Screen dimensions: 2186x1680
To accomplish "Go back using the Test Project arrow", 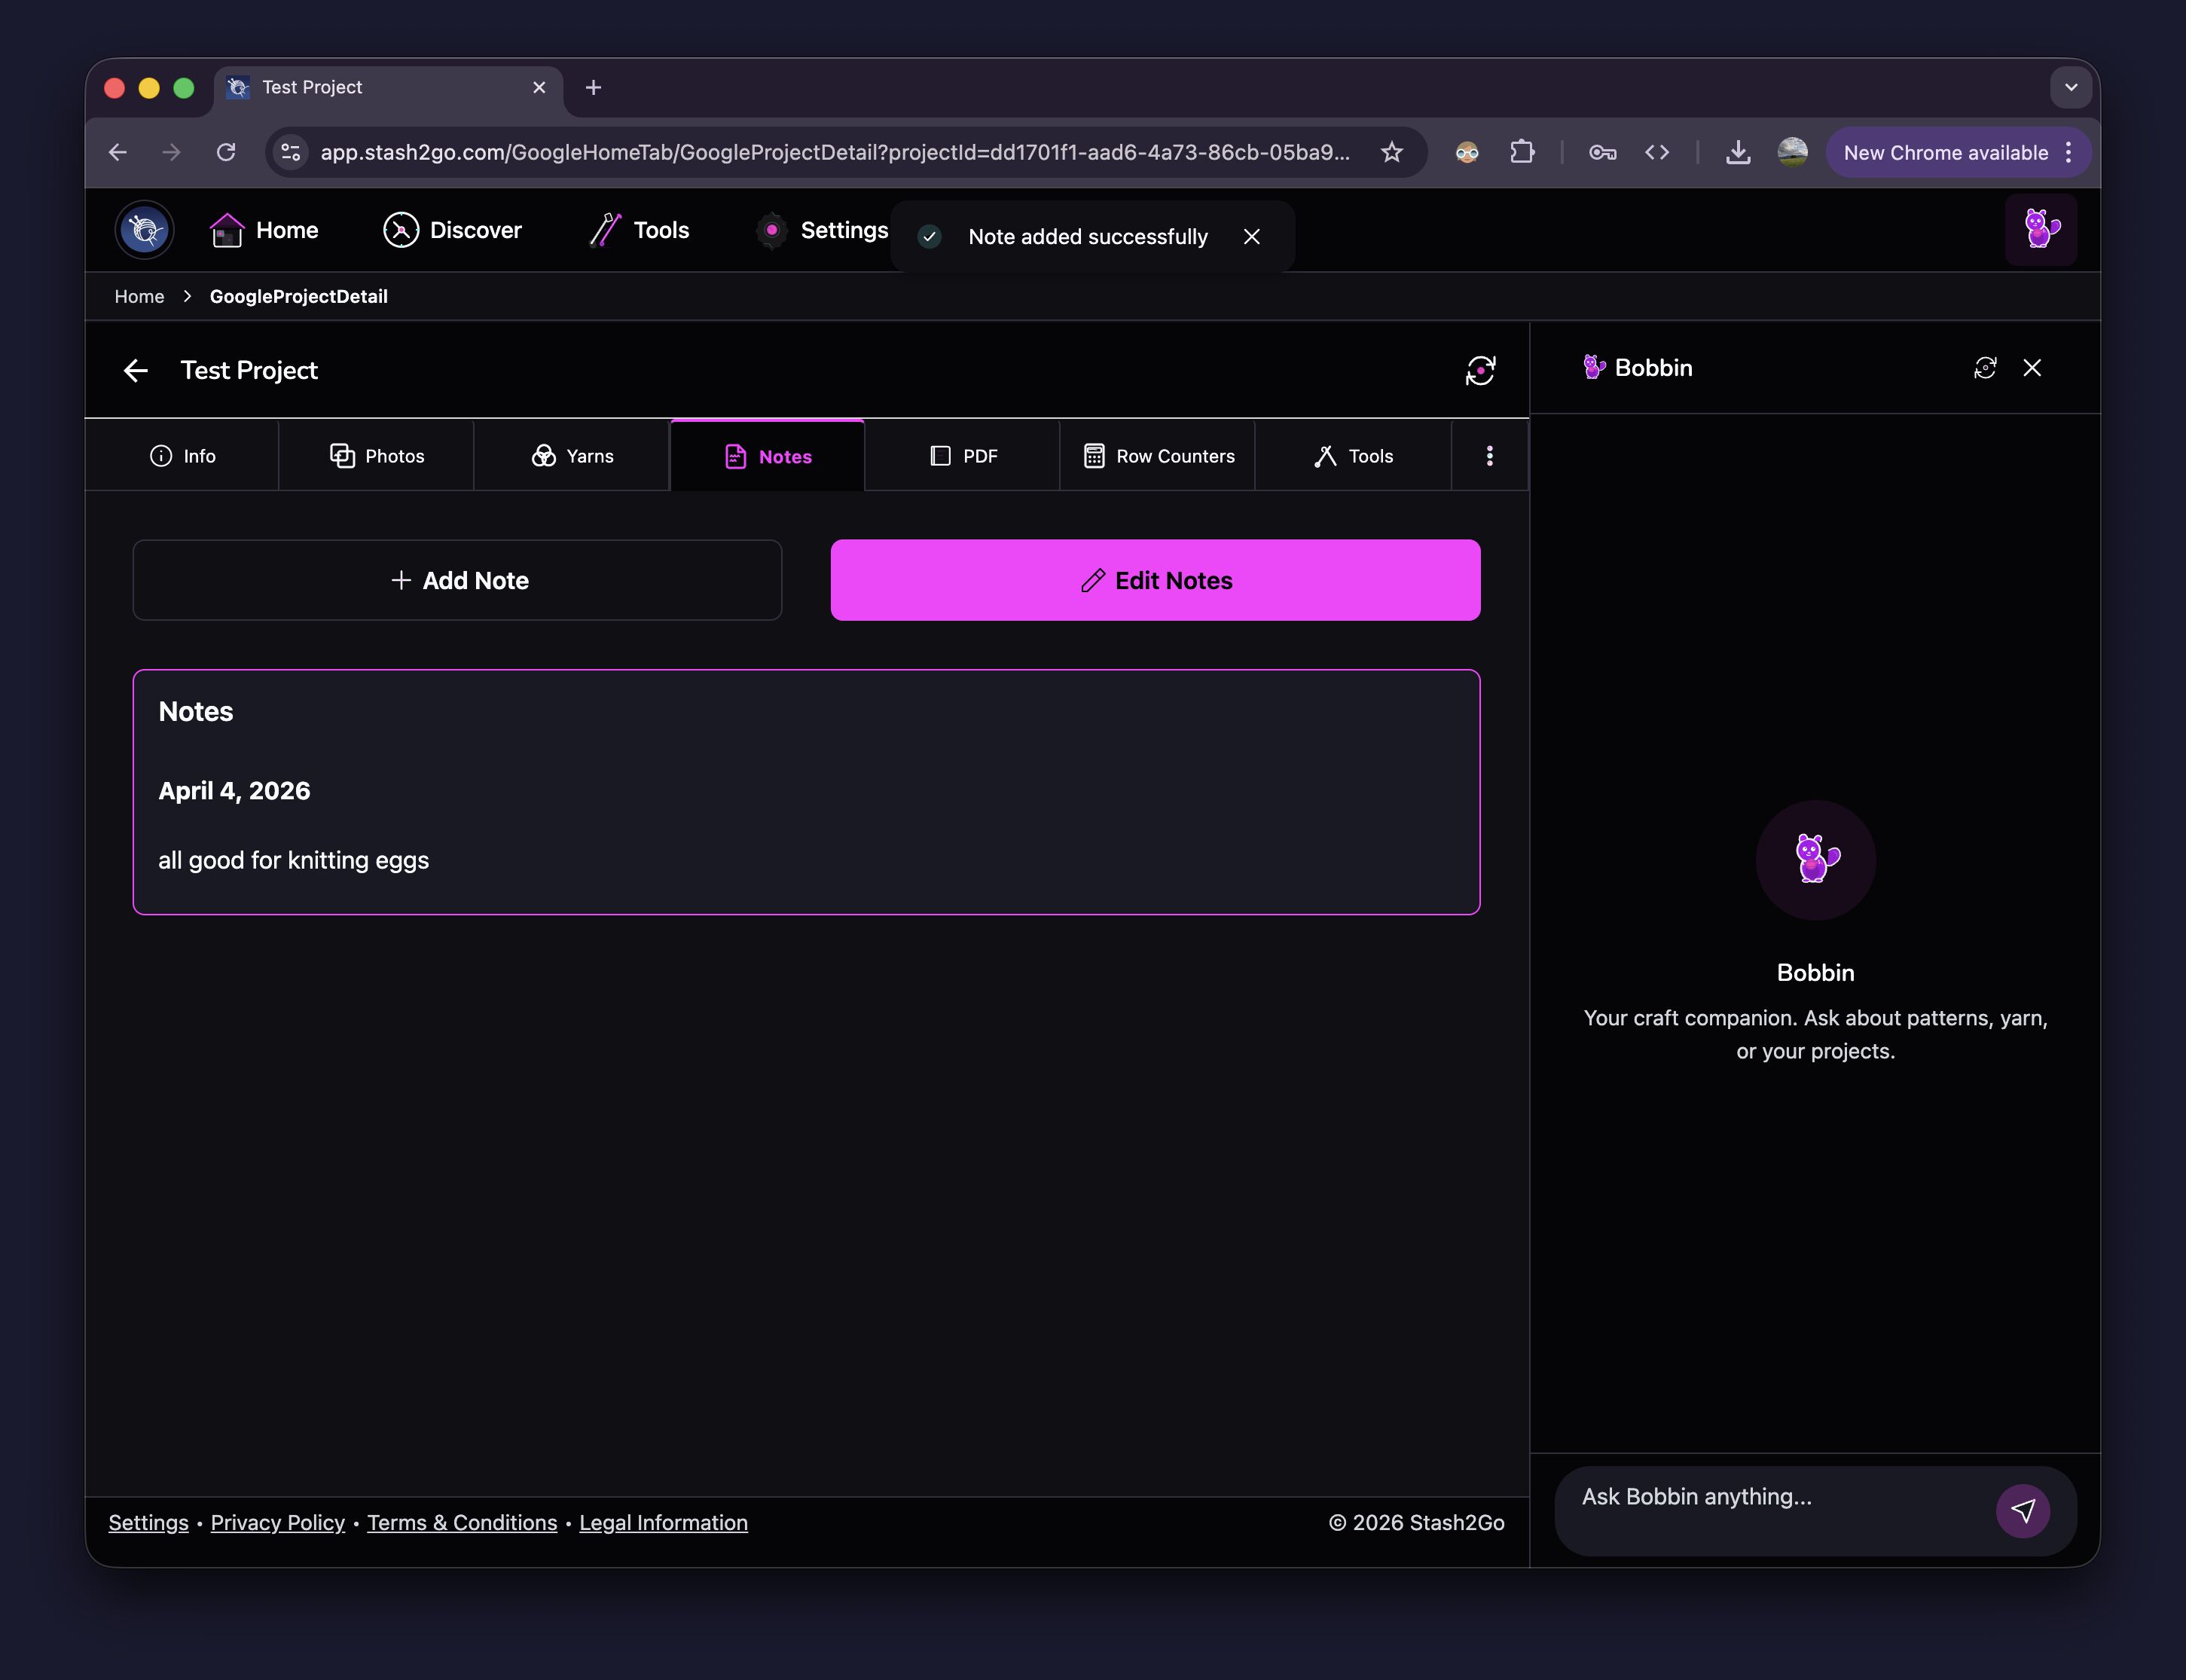I will tap(136, 371).
